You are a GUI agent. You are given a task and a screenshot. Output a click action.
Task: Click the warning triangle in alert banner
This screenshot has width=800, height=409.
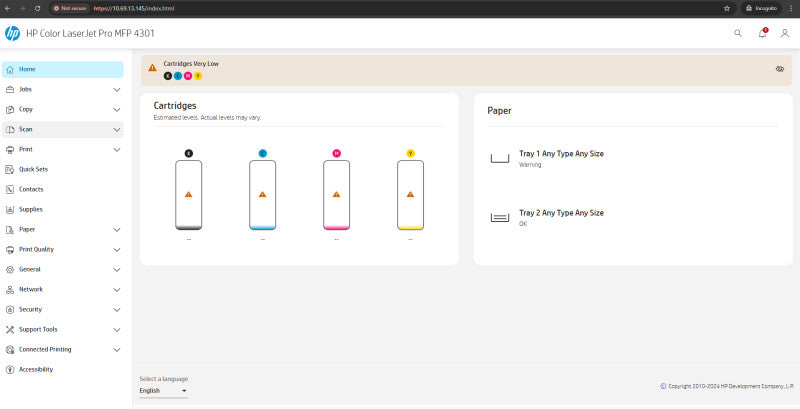(153, 67)
